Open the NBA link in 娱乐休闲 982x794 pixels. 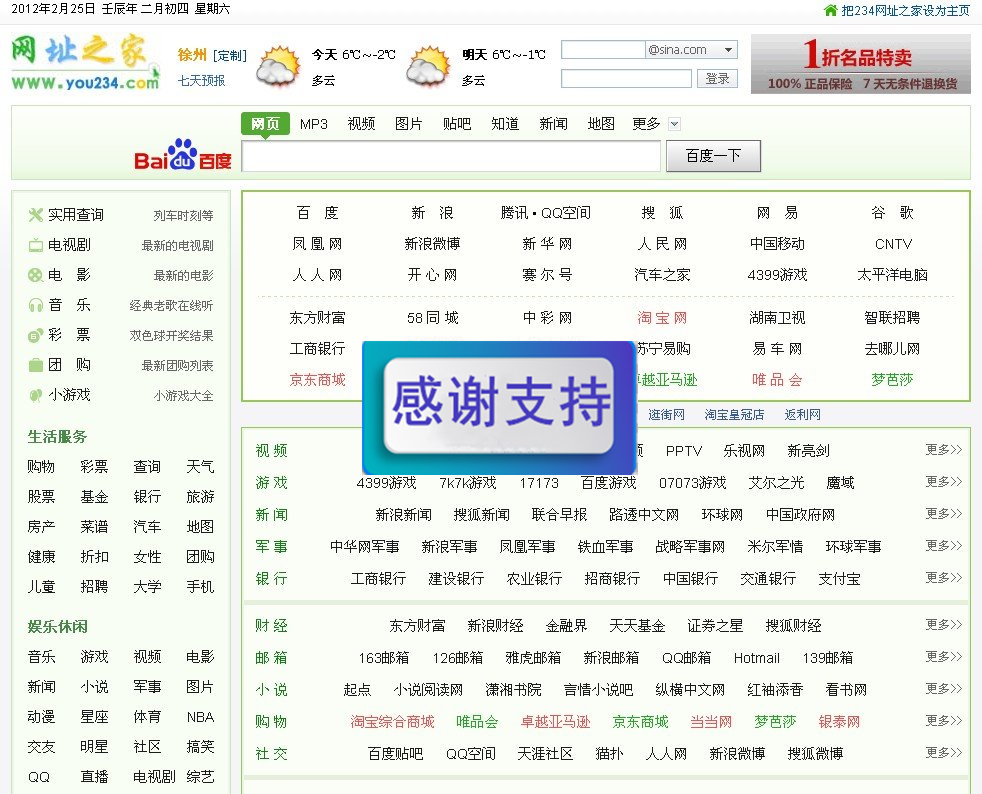pos(200,717)
